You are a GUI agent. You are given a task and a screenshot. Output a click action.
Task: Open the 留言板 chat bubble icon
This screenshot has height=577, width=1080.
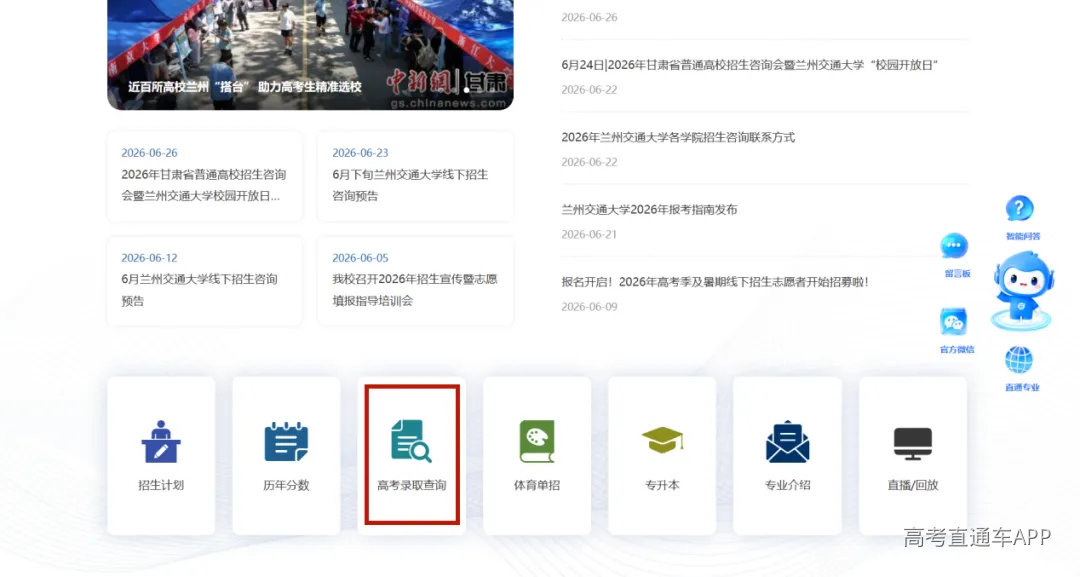click(x=955, y=246)
